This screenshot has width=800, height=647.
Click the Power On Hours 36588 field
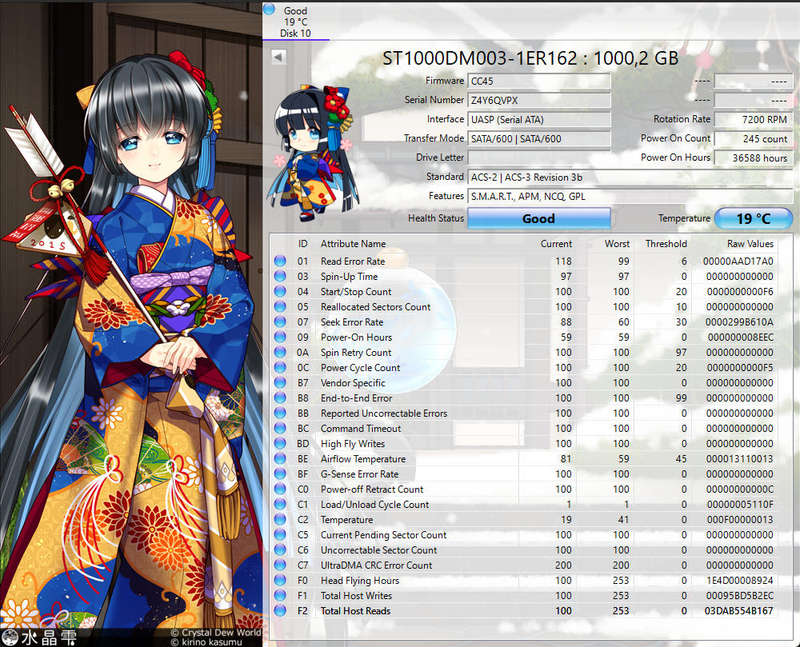(754, 158)
